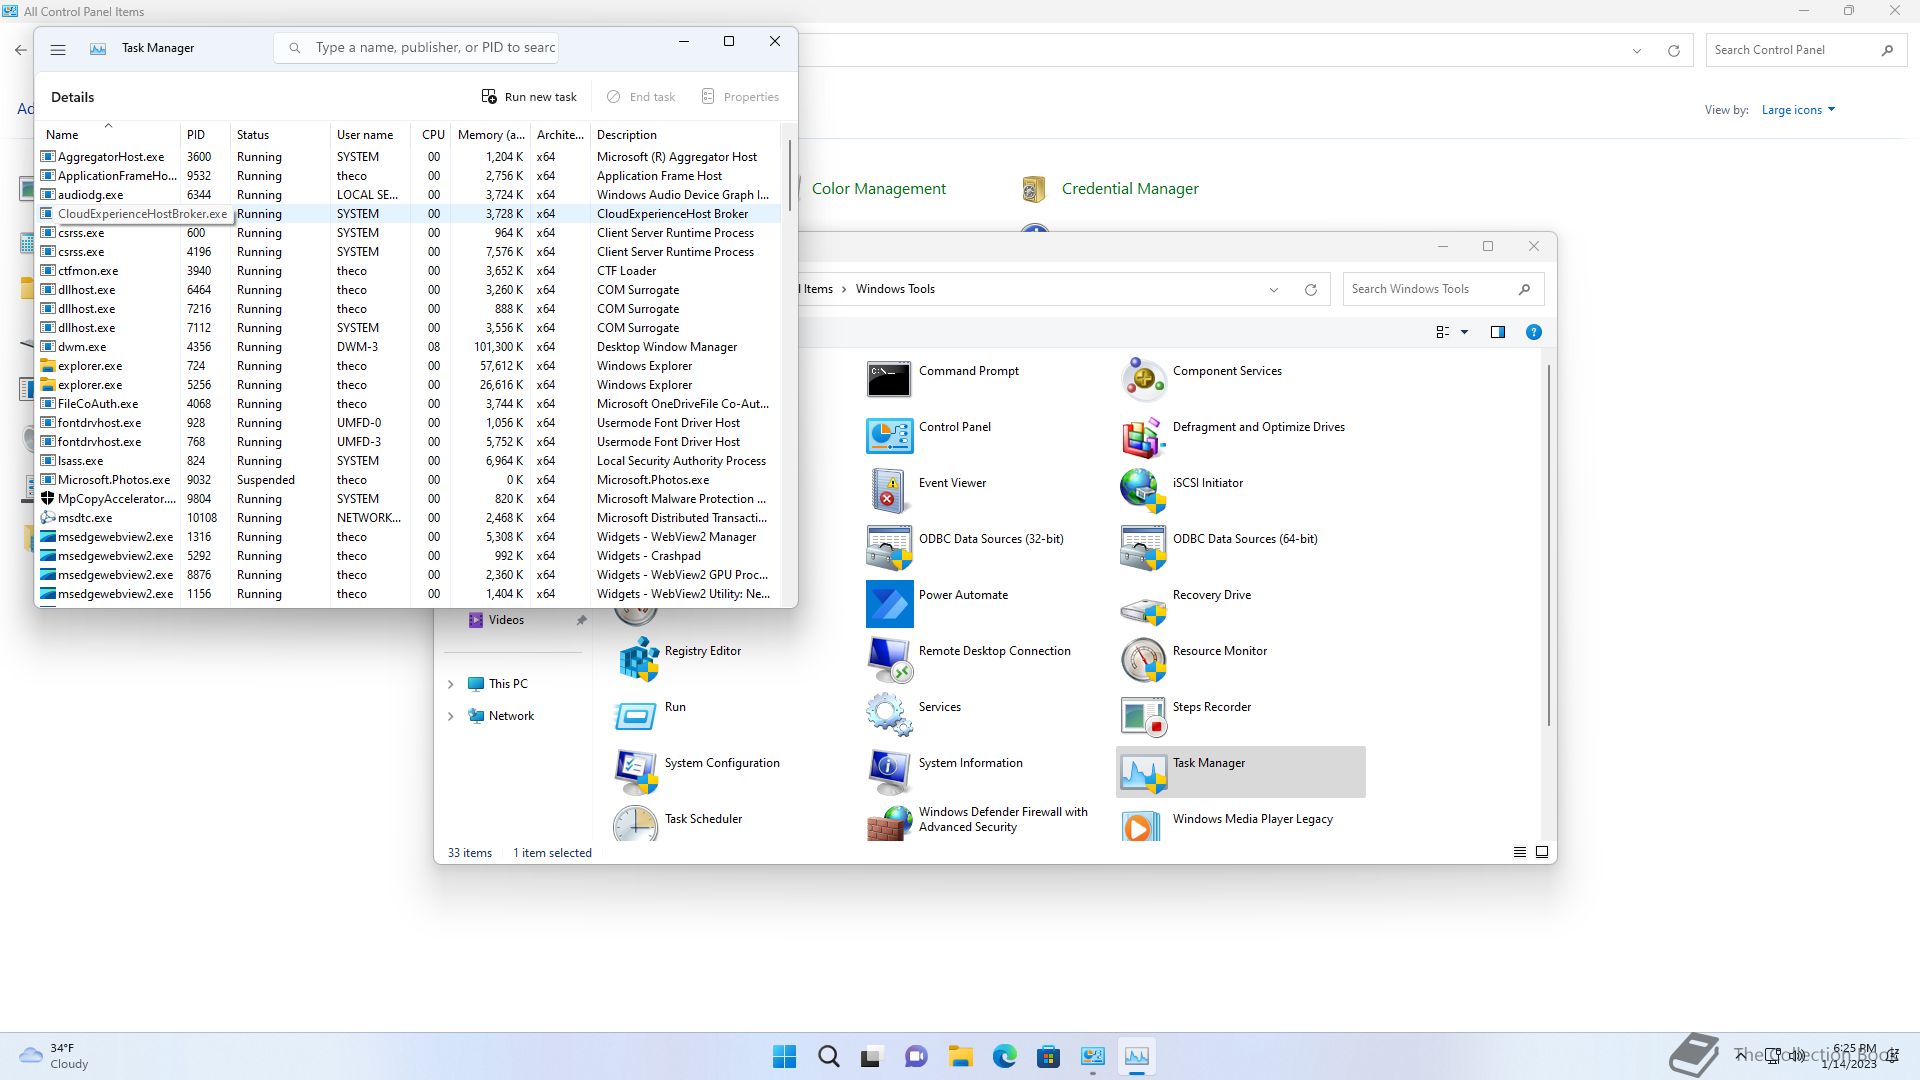Sort processes by the Status column
Viewport: 1920px width, 1080px height.
[280, 134]
